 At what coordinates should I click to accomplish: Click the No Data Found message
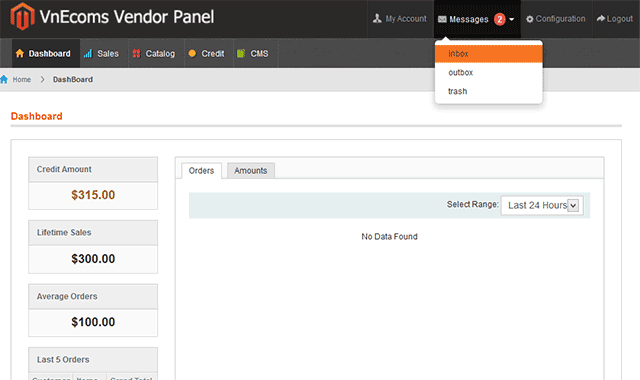[x=389, y=237]
